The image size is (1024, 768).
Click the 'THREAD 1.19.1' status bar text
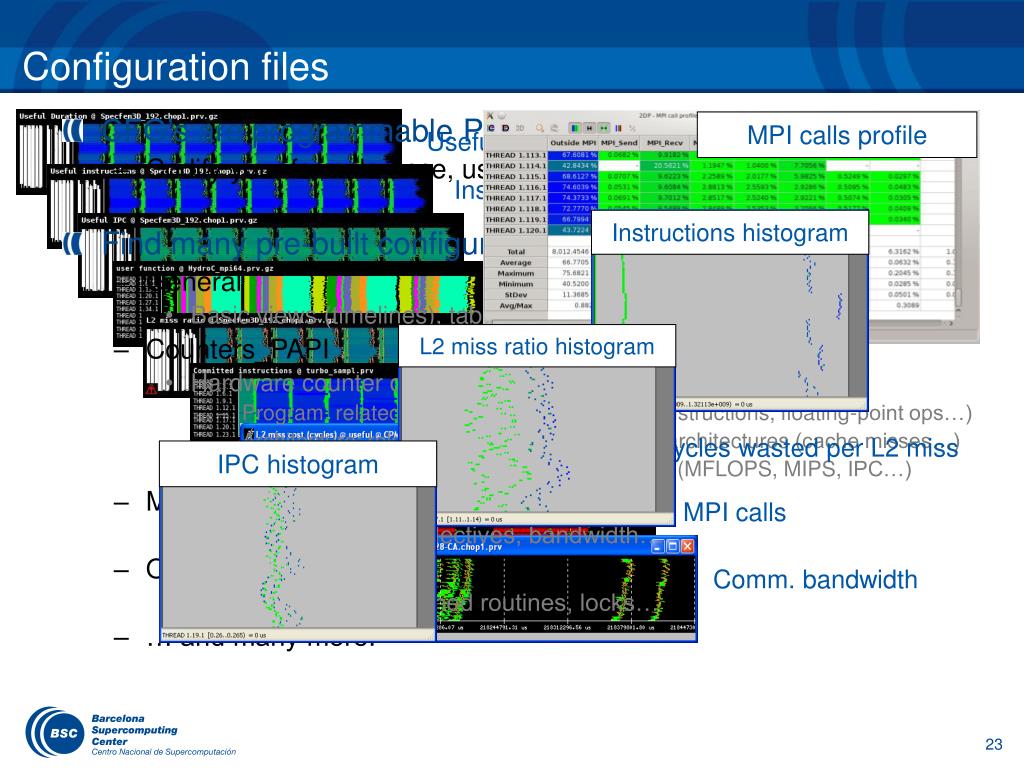(214, 635)
